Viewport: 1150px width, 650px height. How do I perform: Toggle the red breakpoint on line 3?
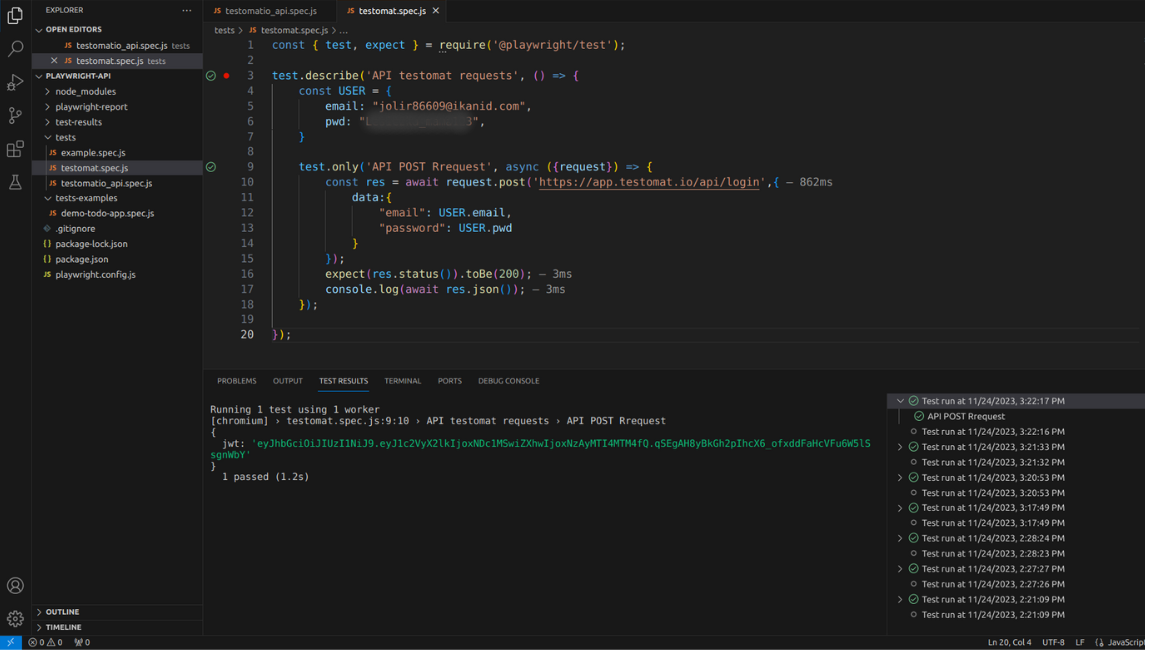coord(227,76)
